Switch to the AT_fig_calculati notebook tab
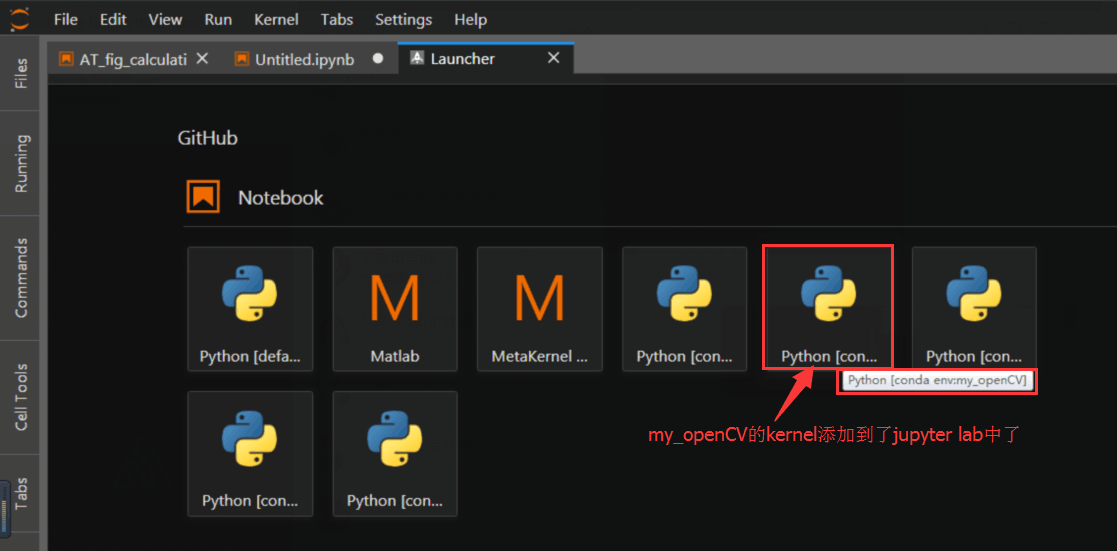Viewport: 1117px width, 551px height. (133, 59)
